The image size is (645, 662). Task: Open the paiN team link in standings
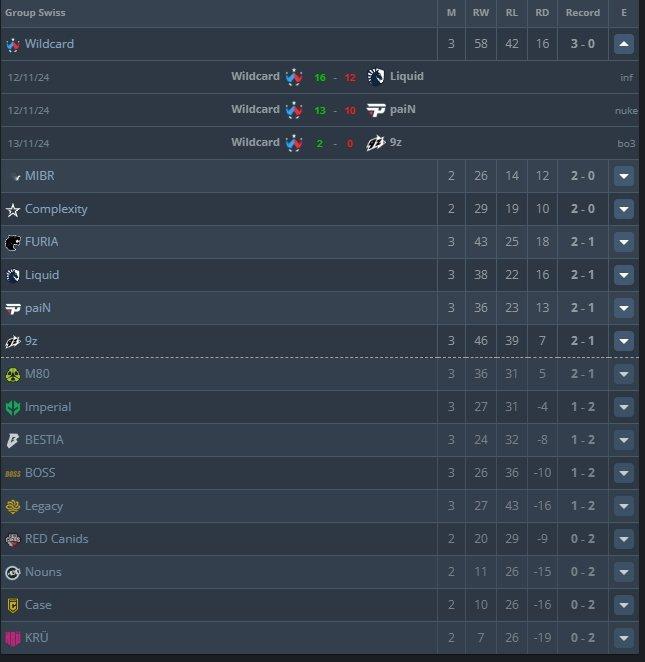(38, 308)
